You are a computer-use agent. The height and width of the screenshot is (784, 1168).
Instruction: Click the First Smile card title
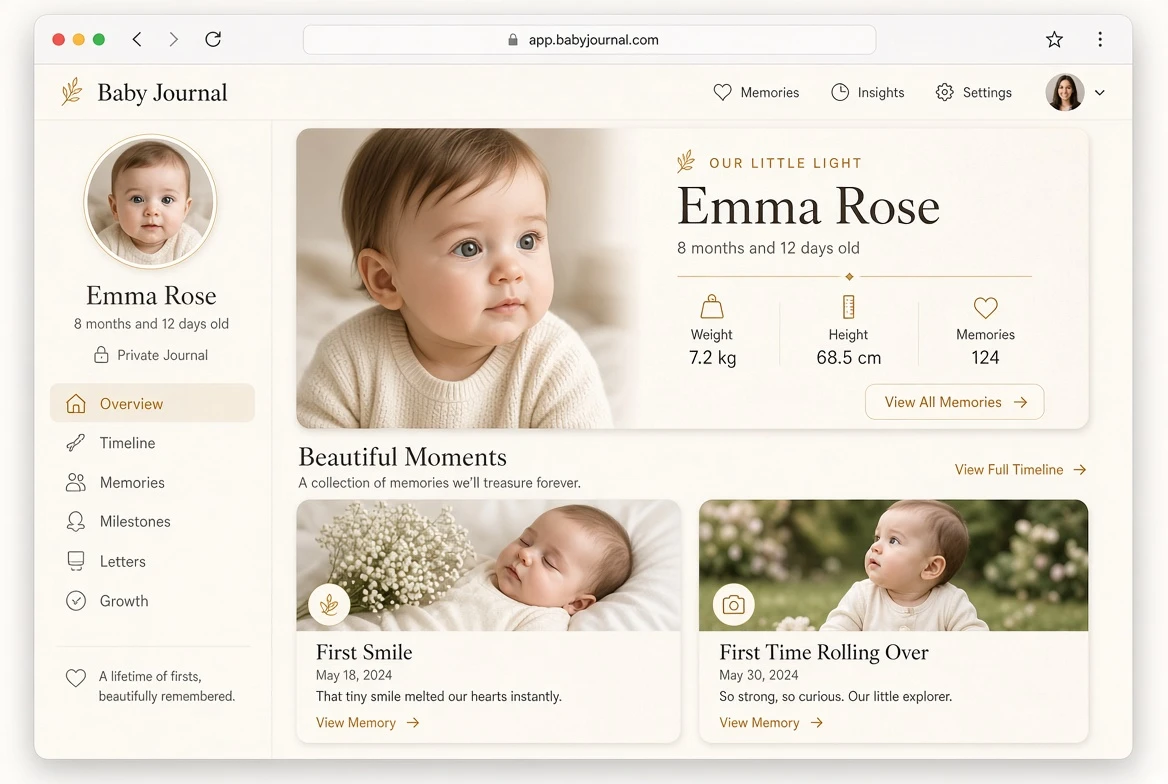coord(364,652)
